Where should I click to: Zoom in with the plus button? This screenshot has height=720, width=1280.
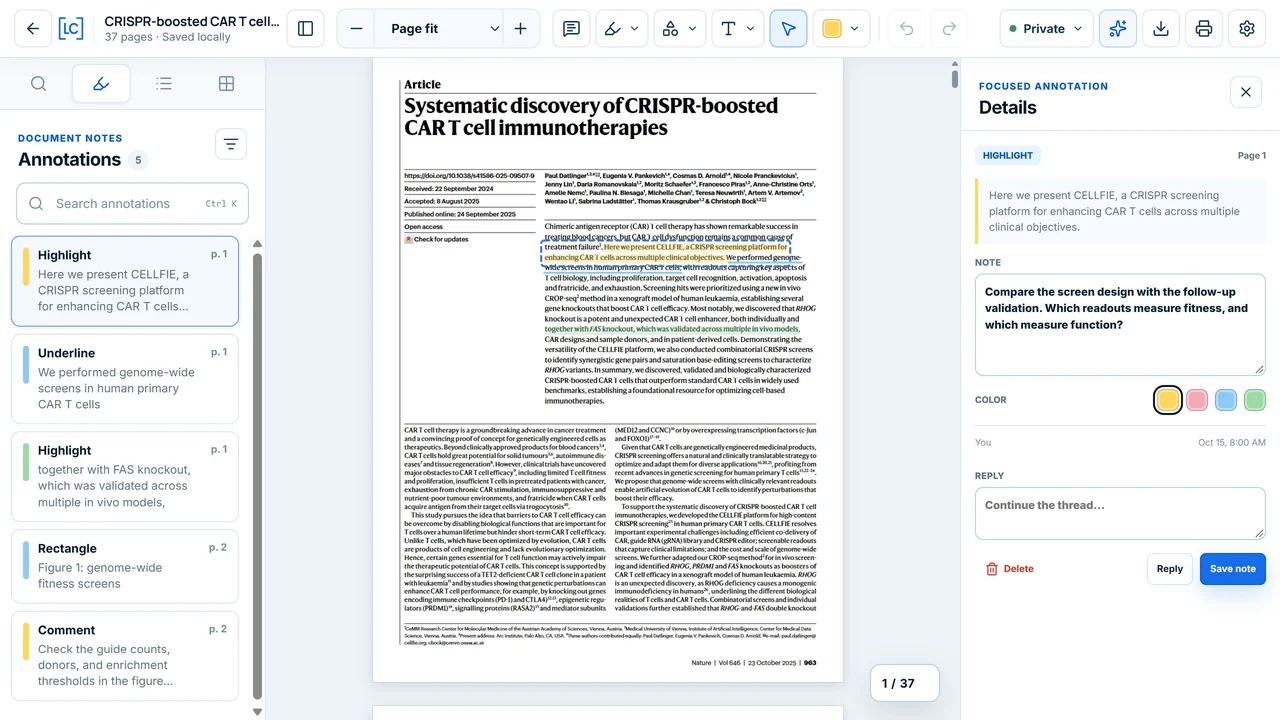[x=520, y=29]
